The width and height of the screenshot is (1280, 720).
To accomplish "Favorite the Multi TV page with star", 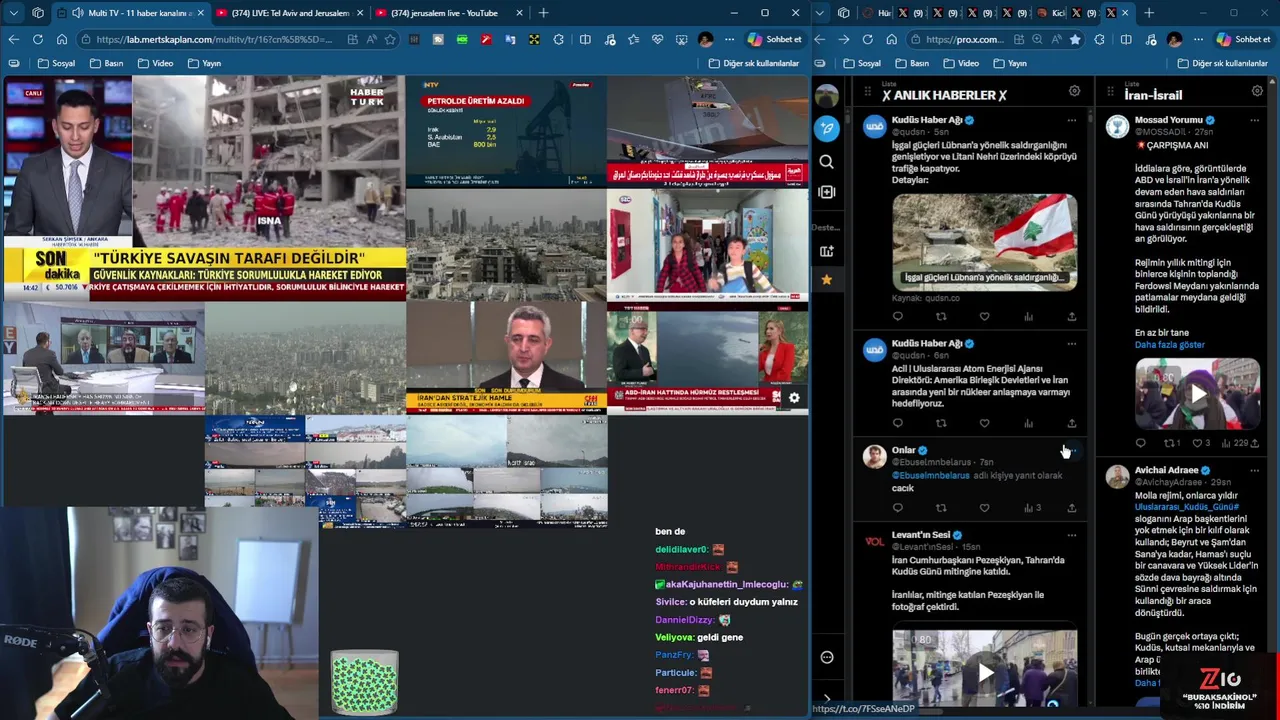I will (x=390, y=39).
